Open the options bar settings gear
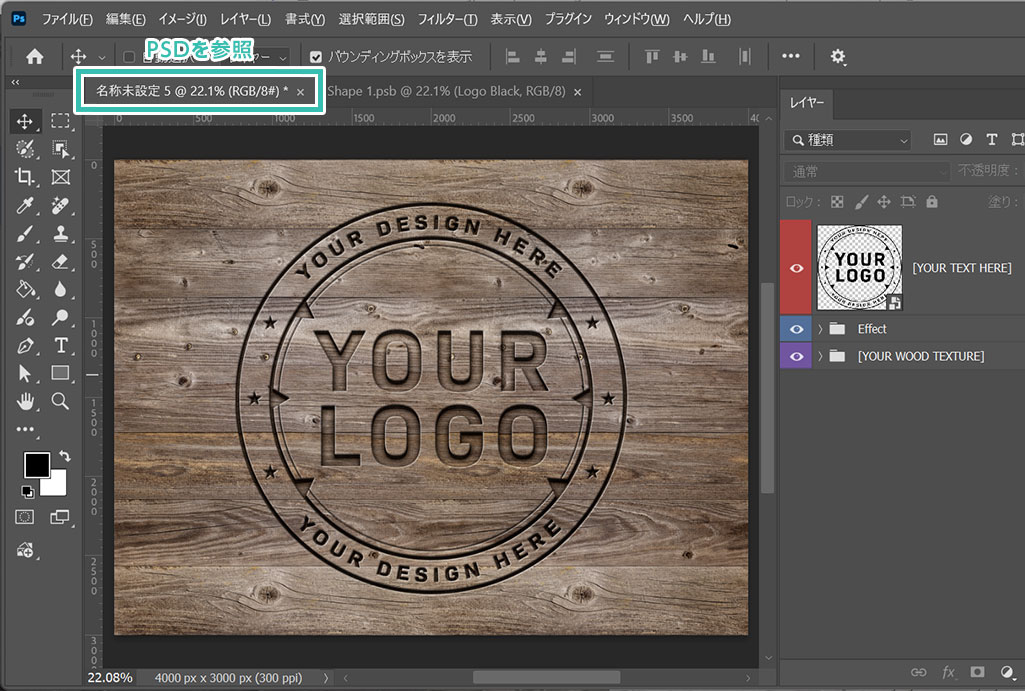Image resolution: width=1025 pixels, height=691 pixels. tap(838, 57)
